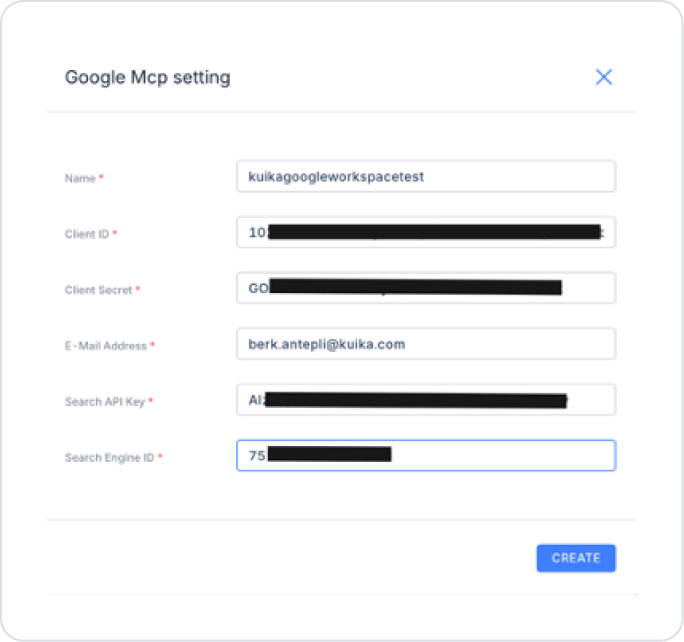Click the 'Google Mcp setting' title text
The image size is (684, 642).
coord(147,78)
